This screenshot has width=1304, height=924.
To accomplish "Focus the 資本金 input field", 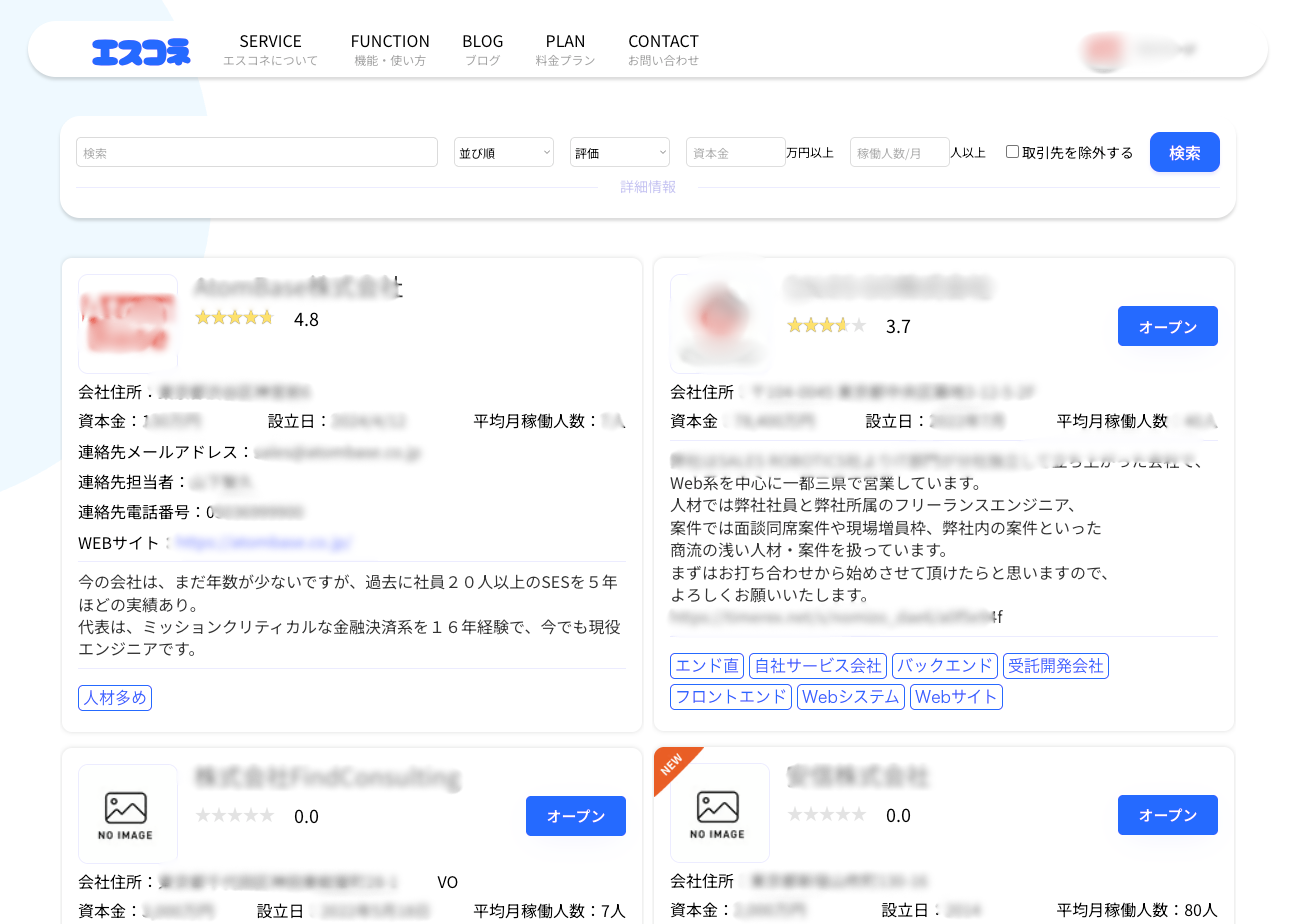I will pos(736,152).
